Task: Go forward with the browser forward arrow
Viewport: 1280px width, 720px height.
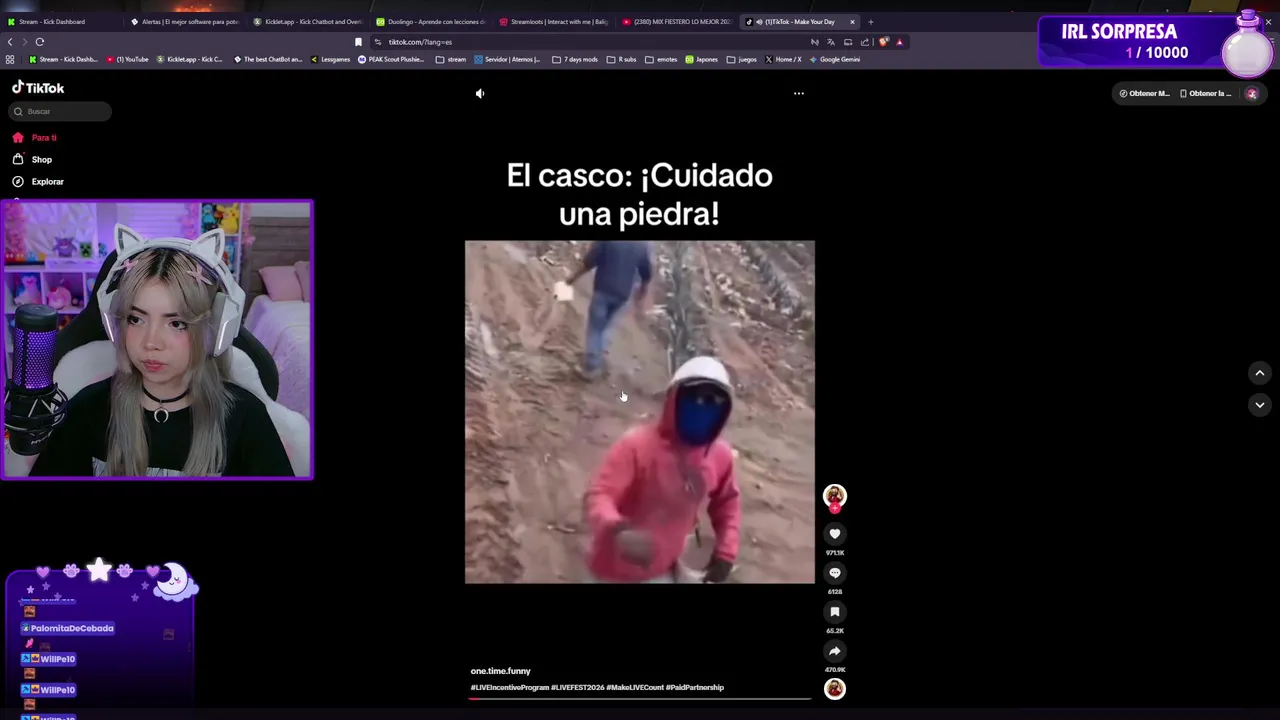Action: click(24, 42)
